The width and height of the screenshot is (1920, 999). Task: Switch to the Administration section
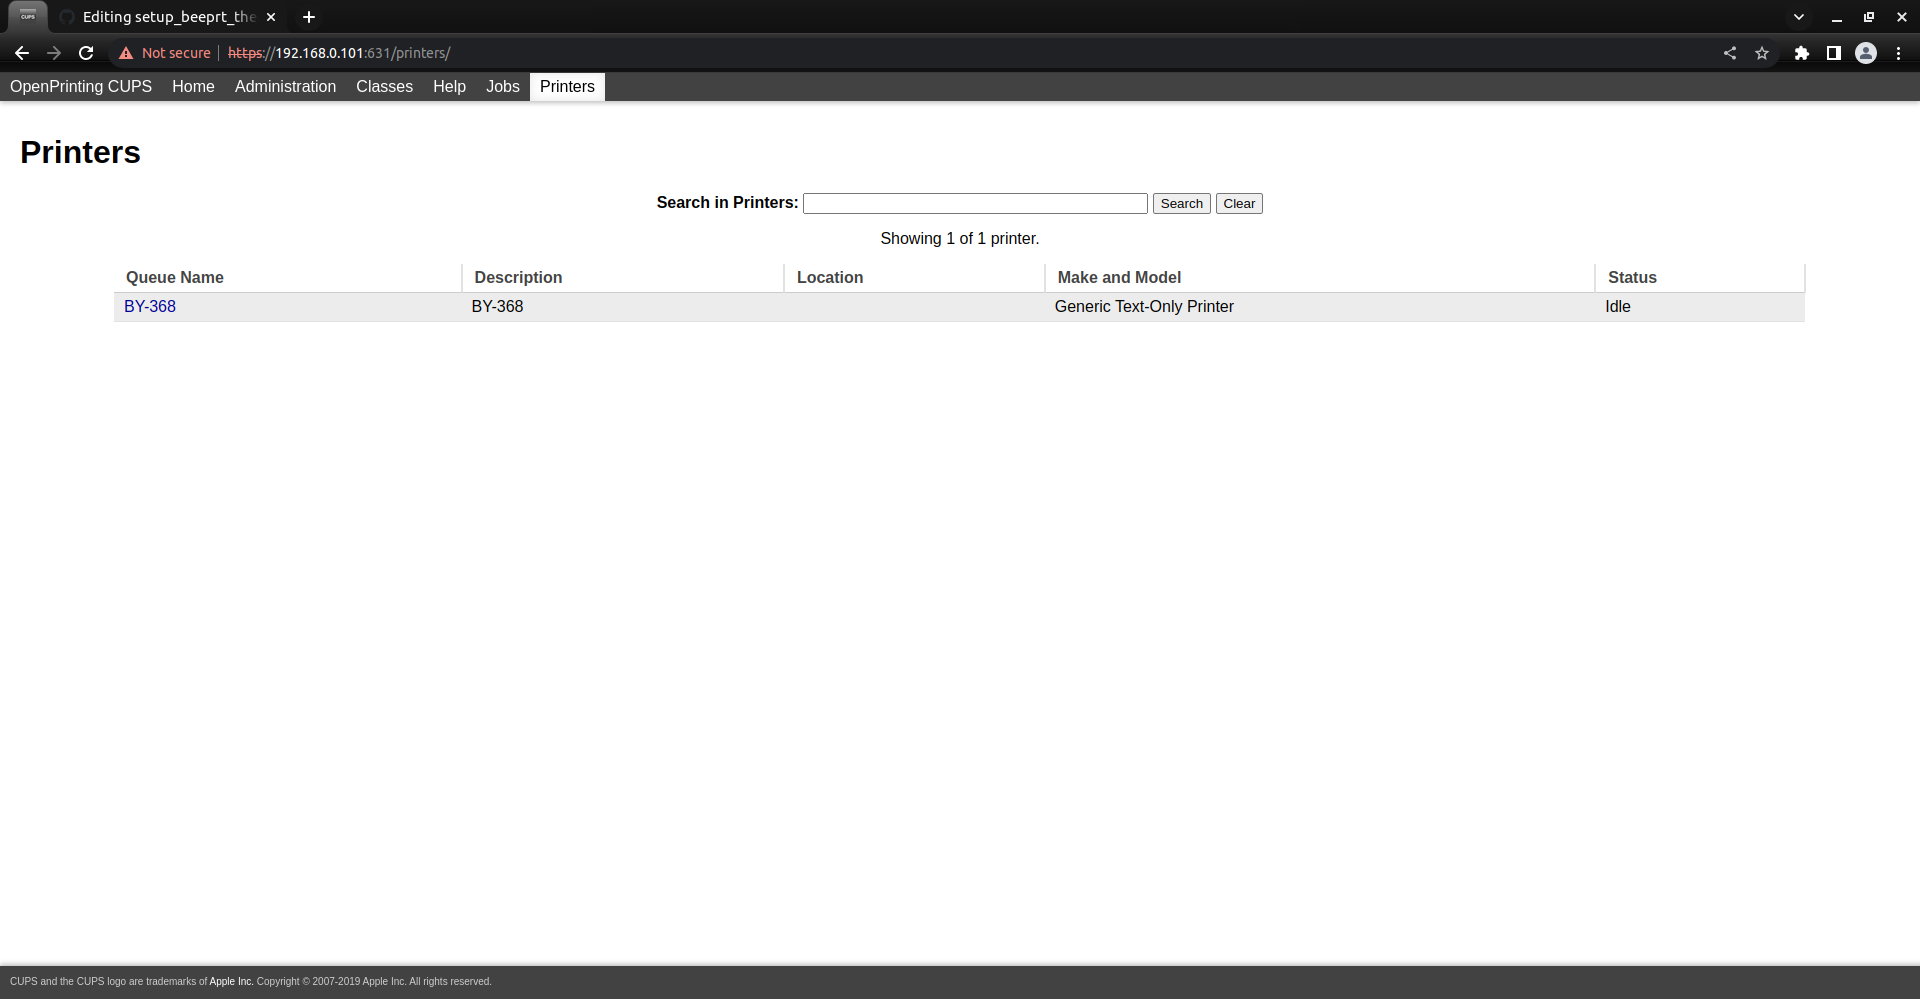point(285,87)
